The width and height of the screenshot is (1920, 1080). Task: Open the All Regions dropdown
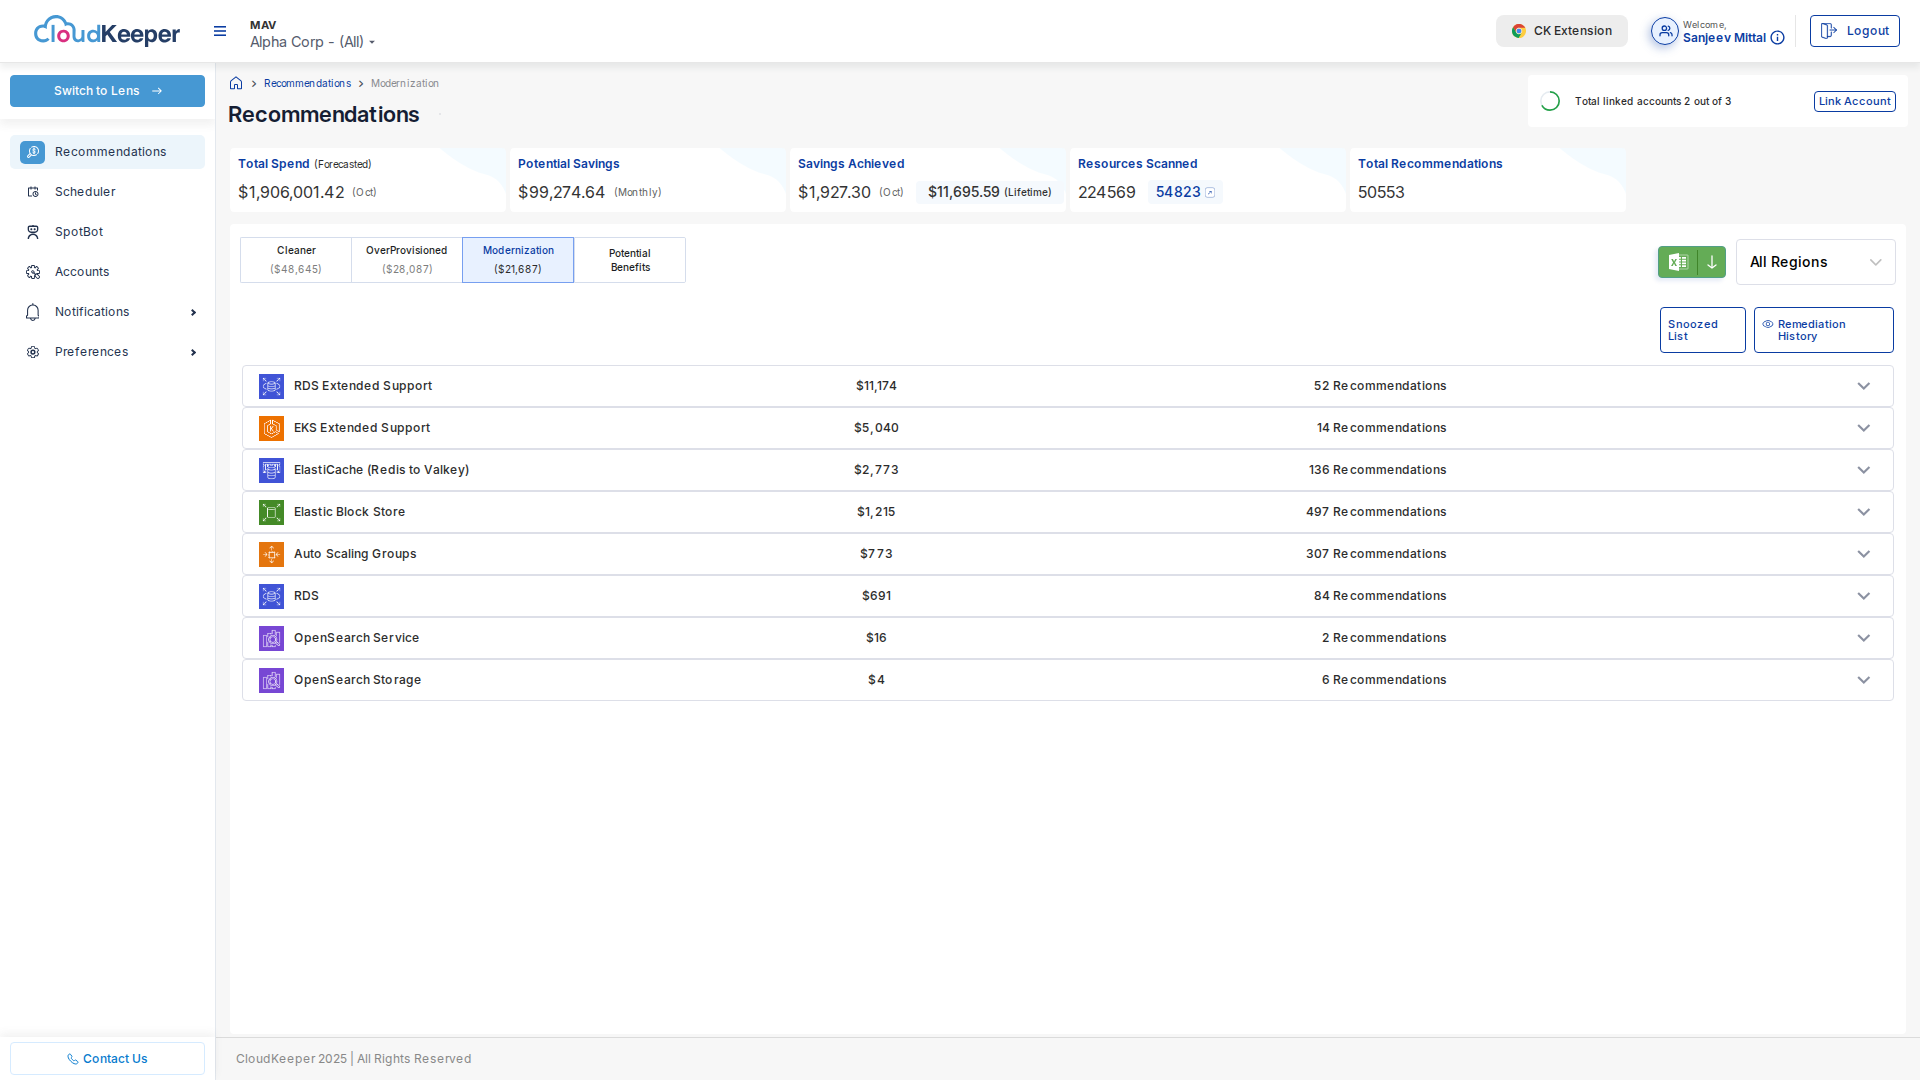click(x=1815, y=262)
